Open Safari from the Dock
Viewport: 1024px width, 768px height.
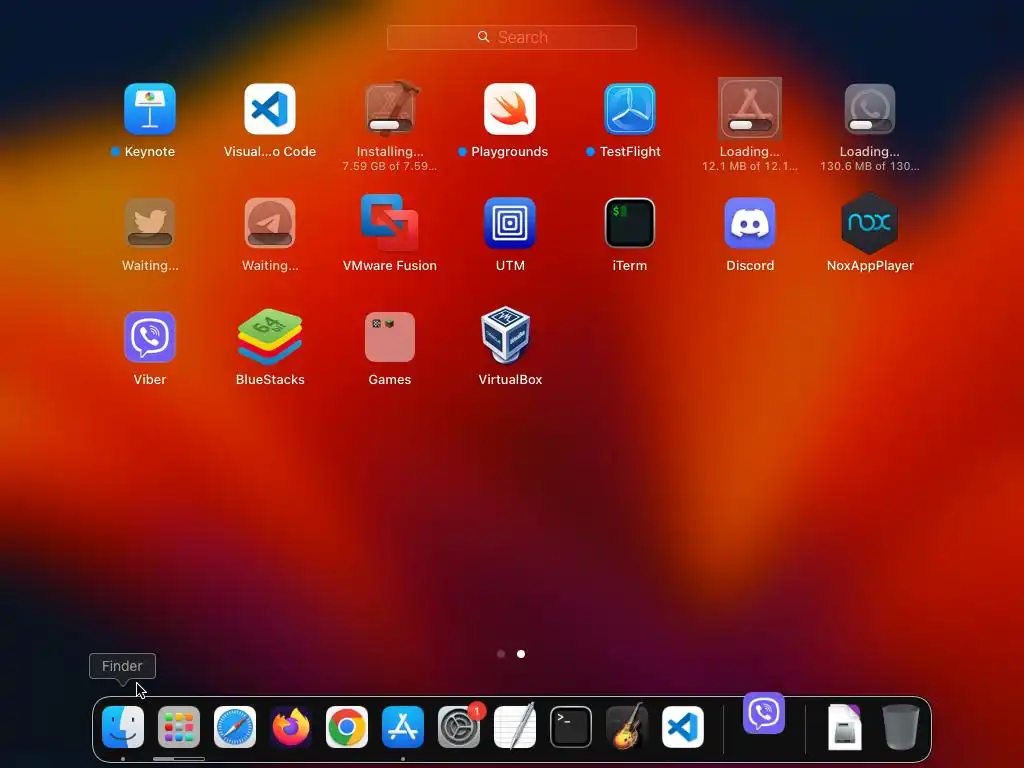point(235,727)
